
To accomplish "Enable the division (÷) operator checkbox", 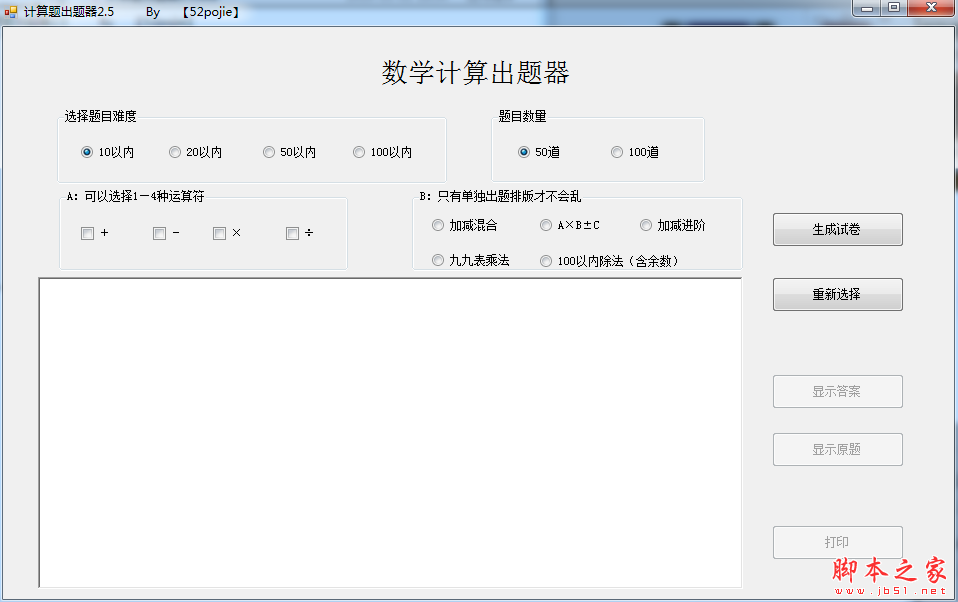I will tap(292, 234).
